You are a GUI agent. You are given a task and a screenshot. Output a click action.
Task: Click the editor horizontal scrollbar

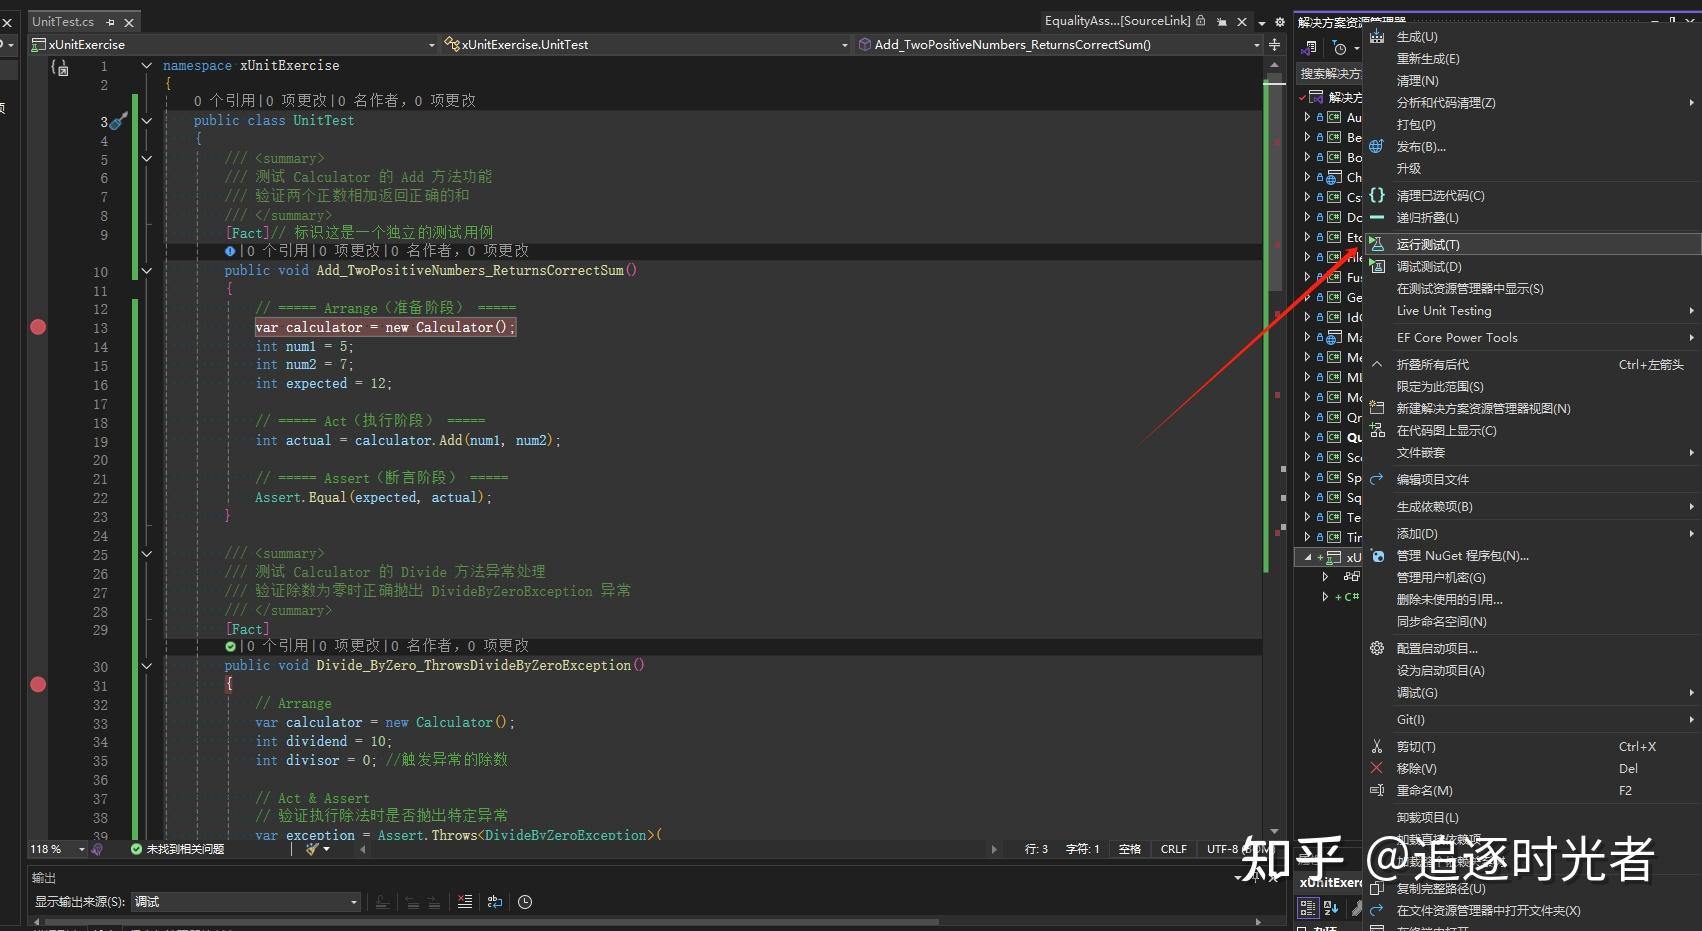(676, 849)
